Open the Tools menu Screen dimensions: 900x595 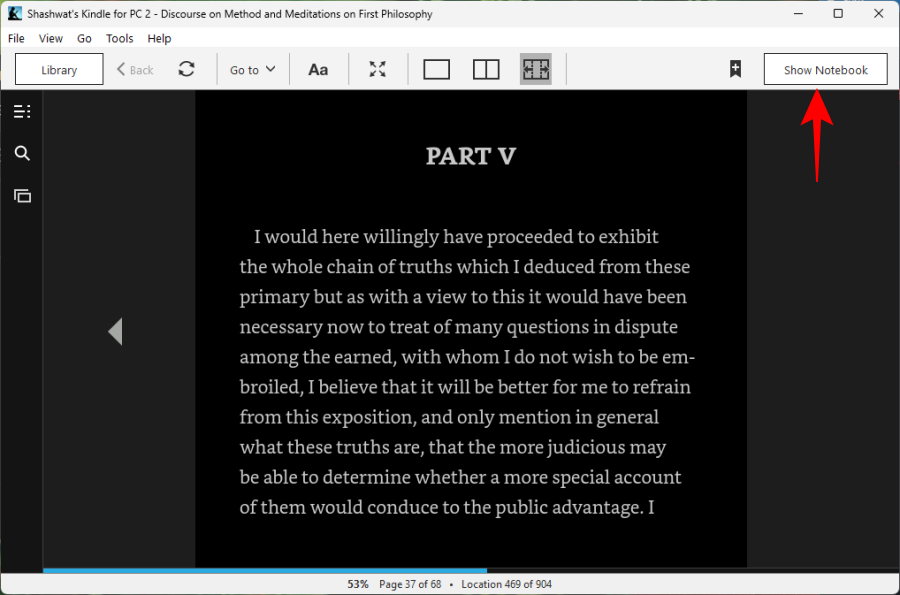[119, 38]
